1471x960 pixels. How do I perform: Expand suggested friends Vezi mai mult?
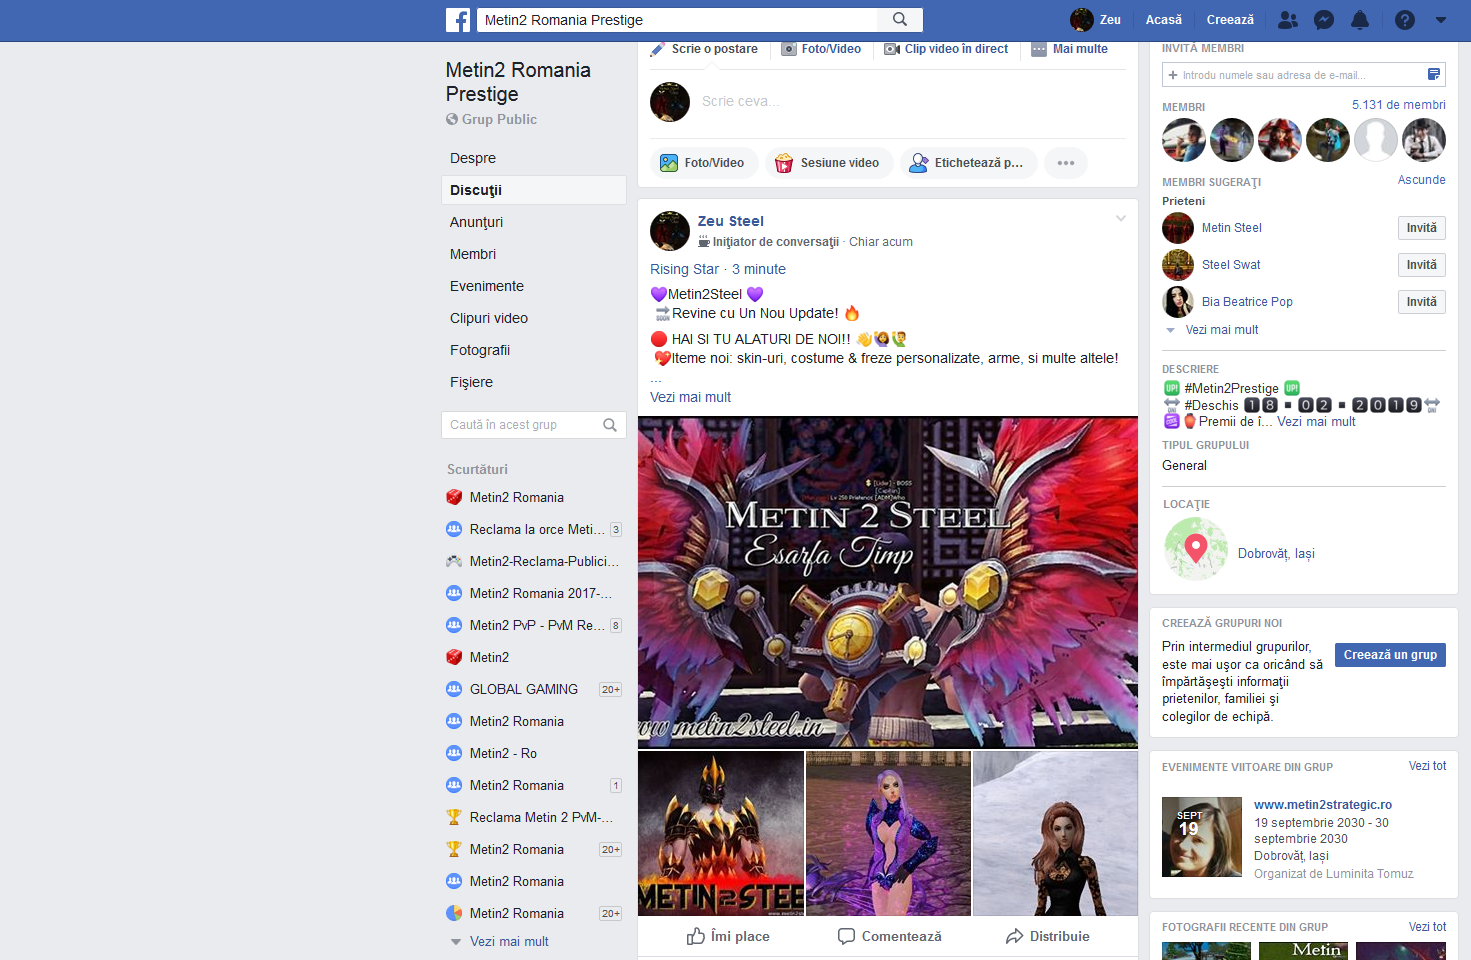1222,330
